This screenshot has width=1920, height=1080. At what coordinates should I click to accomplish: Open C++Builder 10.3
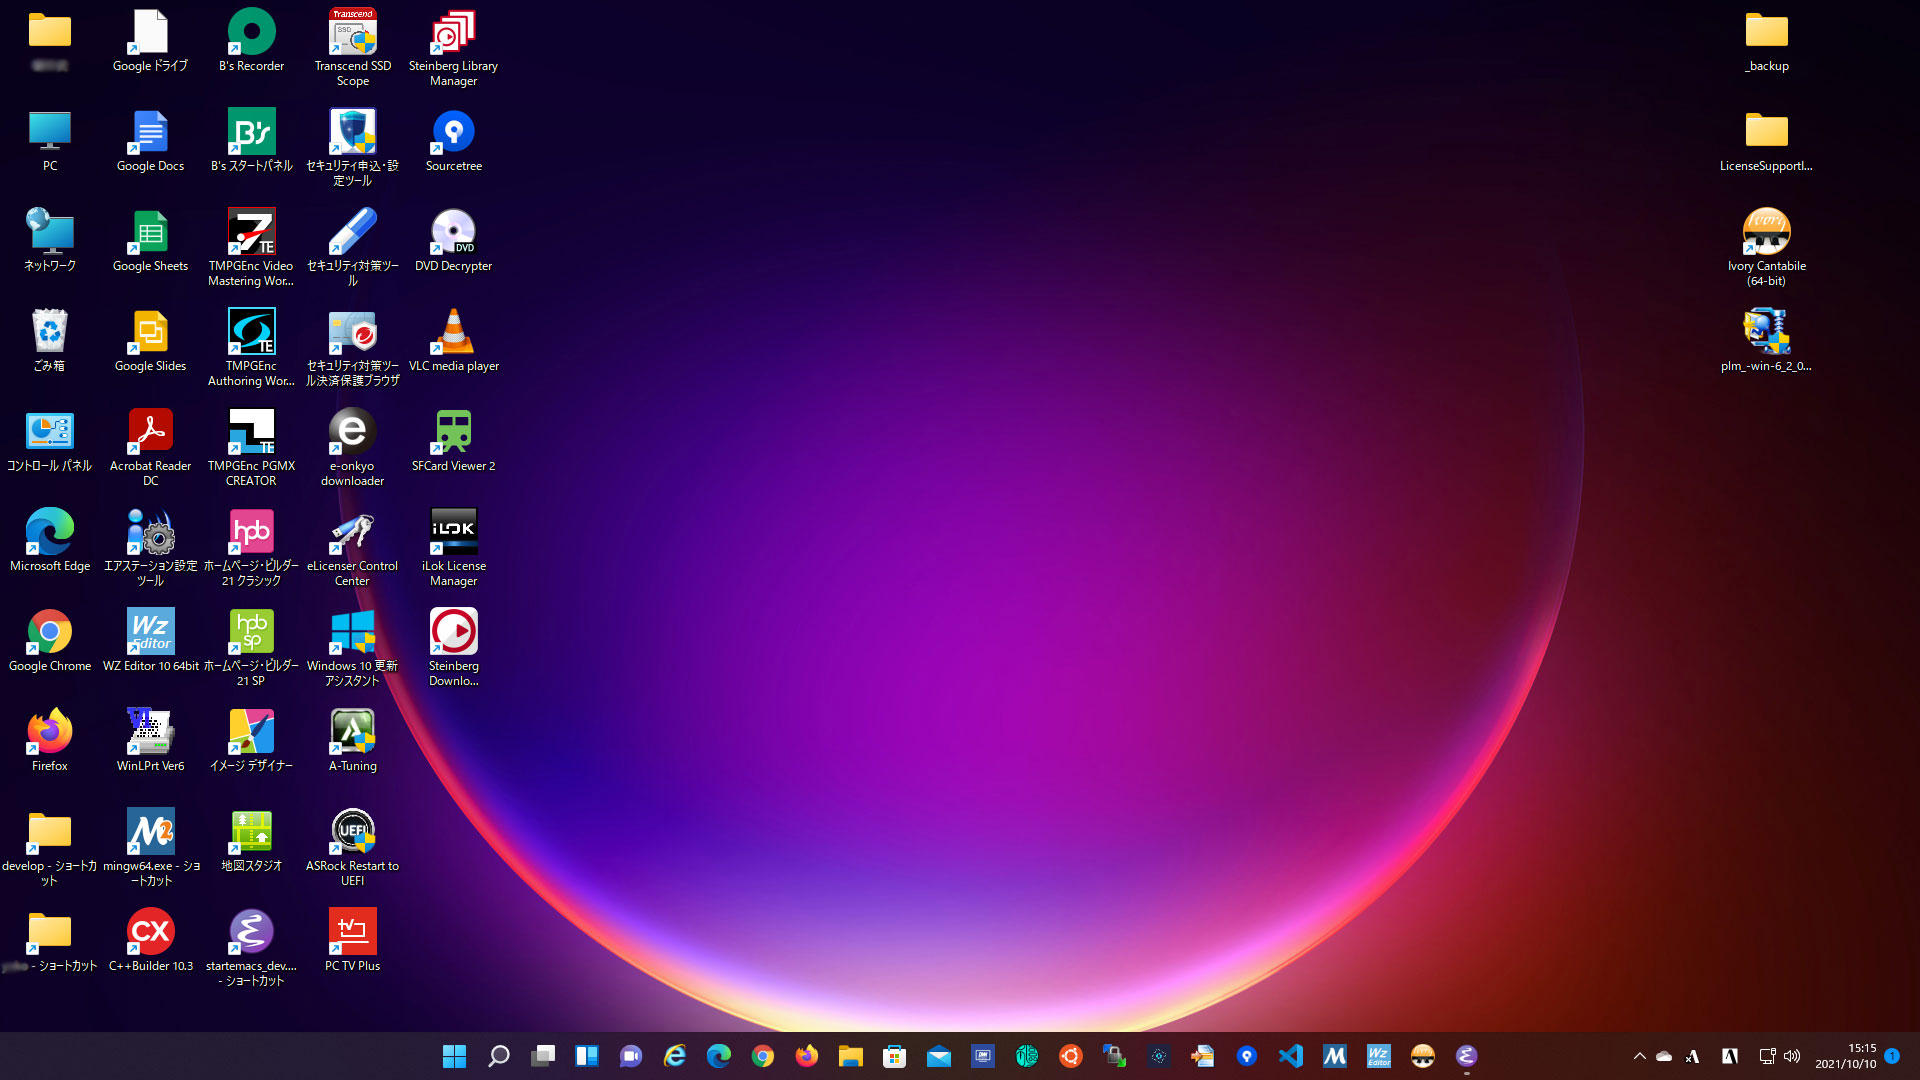(x=150, y=941)
